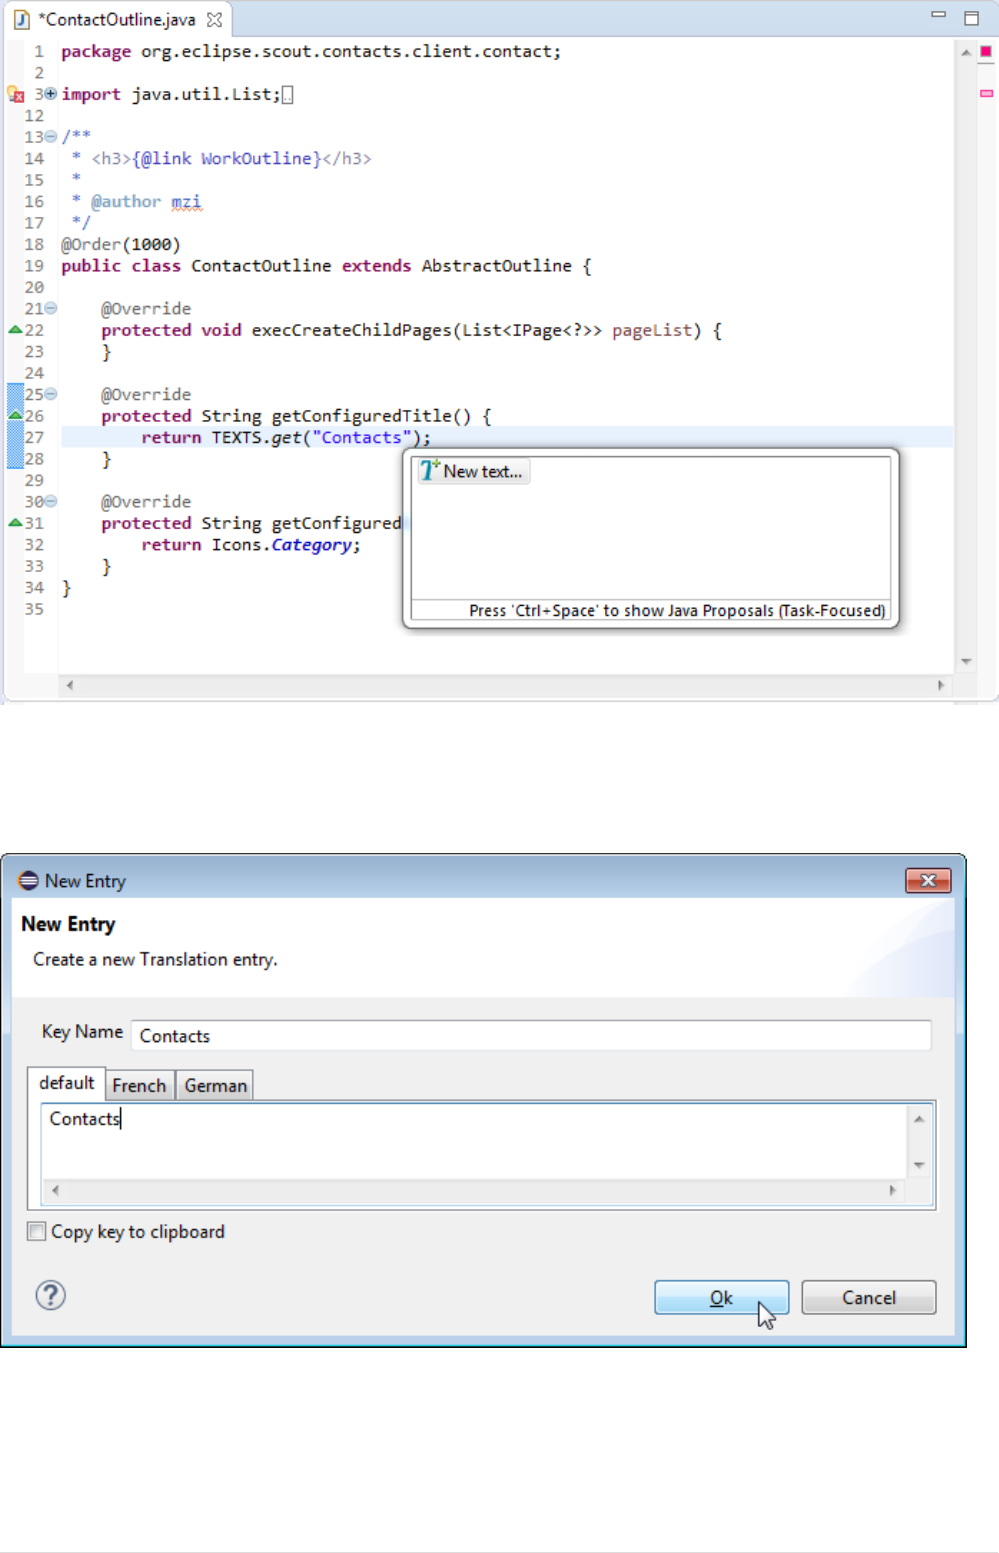Image resolution: width=999 pixels, height=1553 pixels.
Task: Click the @Order(1000) annotation
Action: point(121,244)
